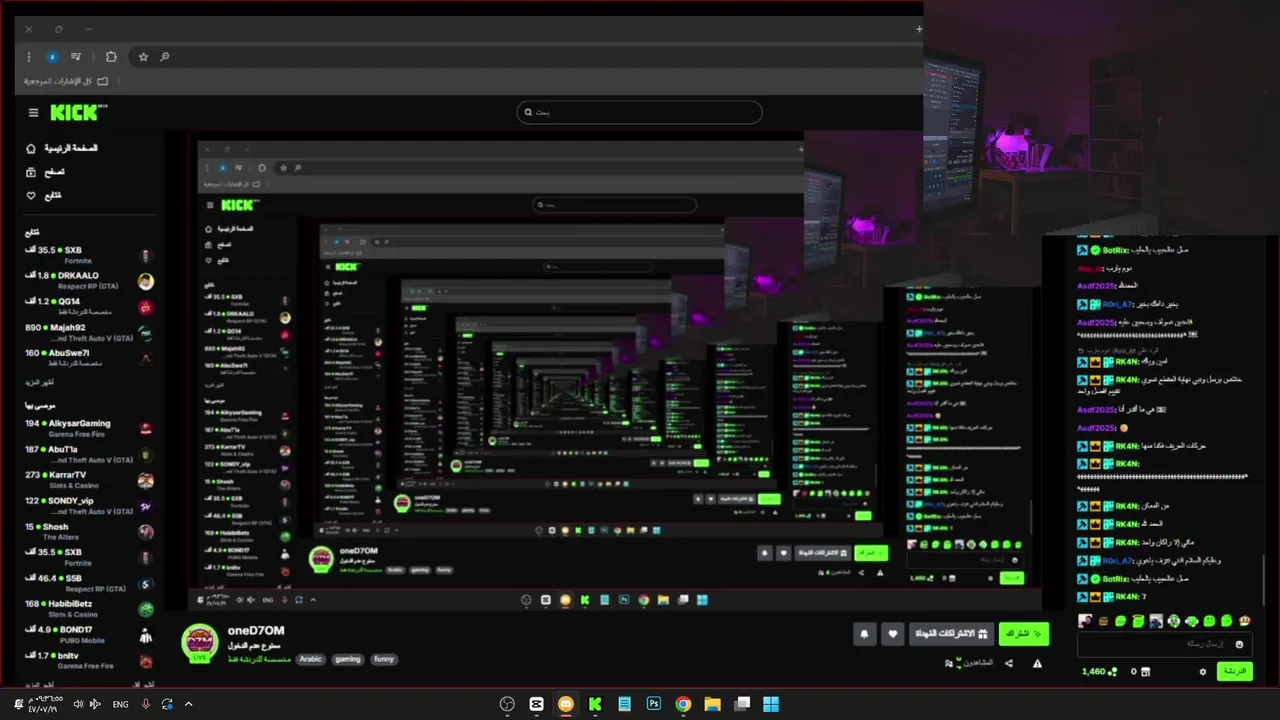The height and width of the screenshot is (720, 1280).
Task: Click the warning triangle report icon
Action: coord(1037,663)
